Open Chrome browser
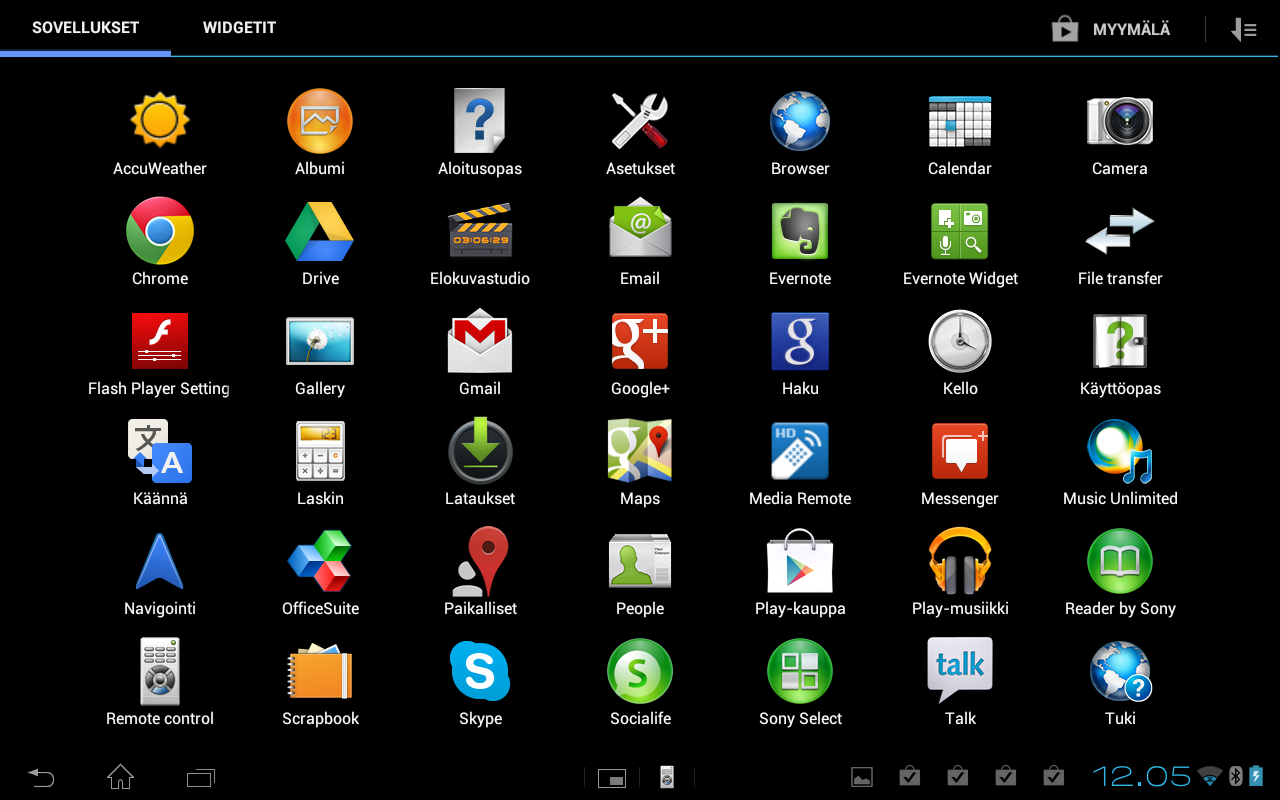1280x800 pixels. [160, 231]
